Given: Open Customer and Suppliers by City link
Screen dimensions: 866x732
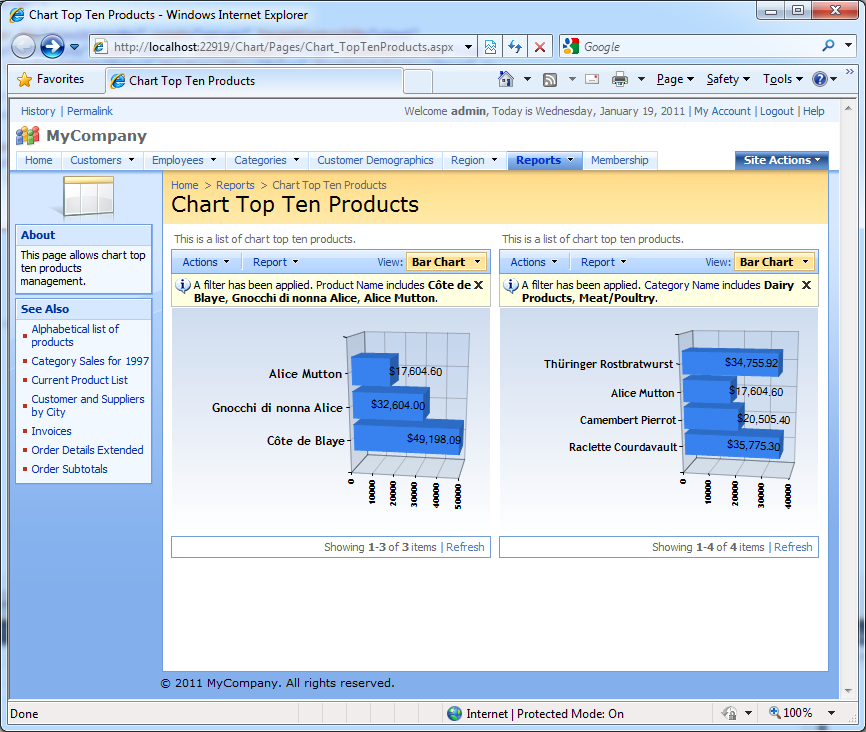Looking at the screenshot, I should tap(88, 406).
